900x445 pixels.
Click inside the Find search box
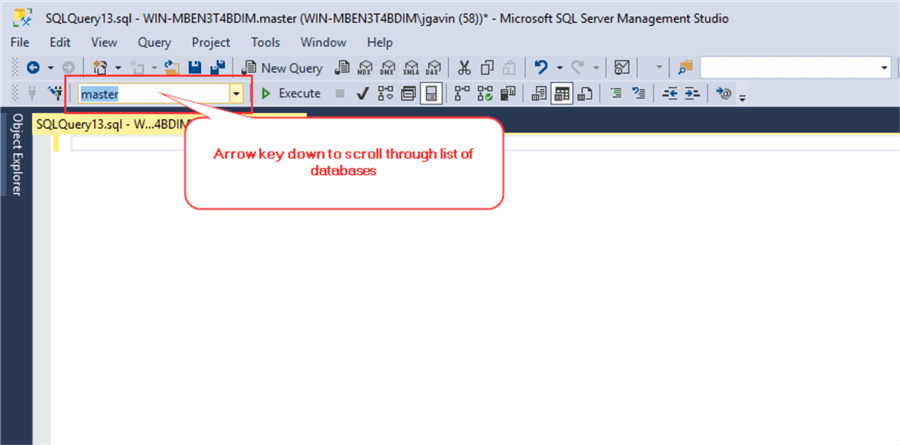point(789,68)
